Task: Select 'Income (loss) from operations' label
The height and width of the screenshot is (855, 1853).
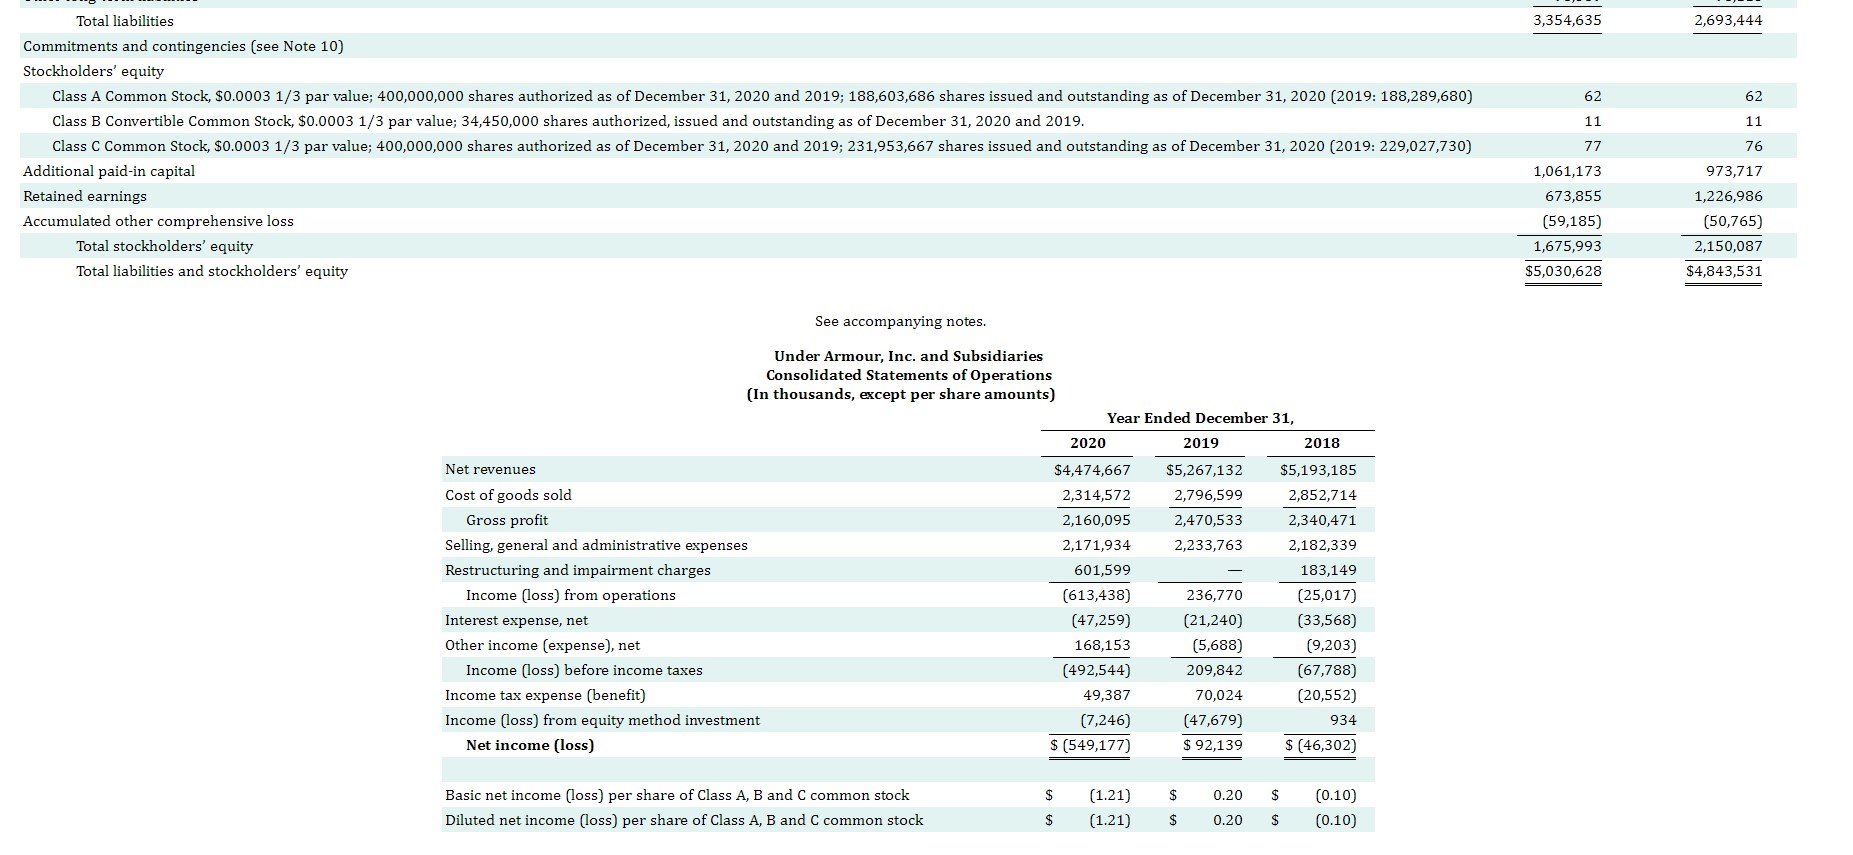Action: [571, 595]
